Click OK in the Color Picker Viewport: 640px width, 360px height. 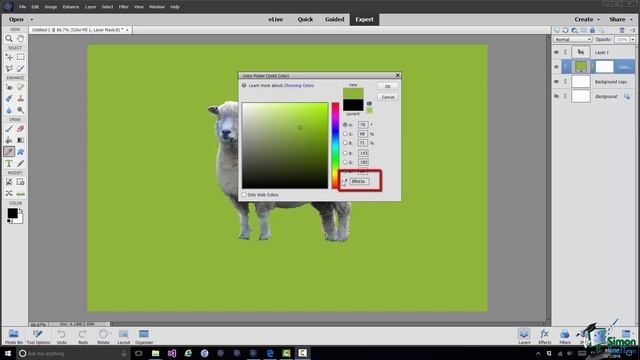point(388,86)
